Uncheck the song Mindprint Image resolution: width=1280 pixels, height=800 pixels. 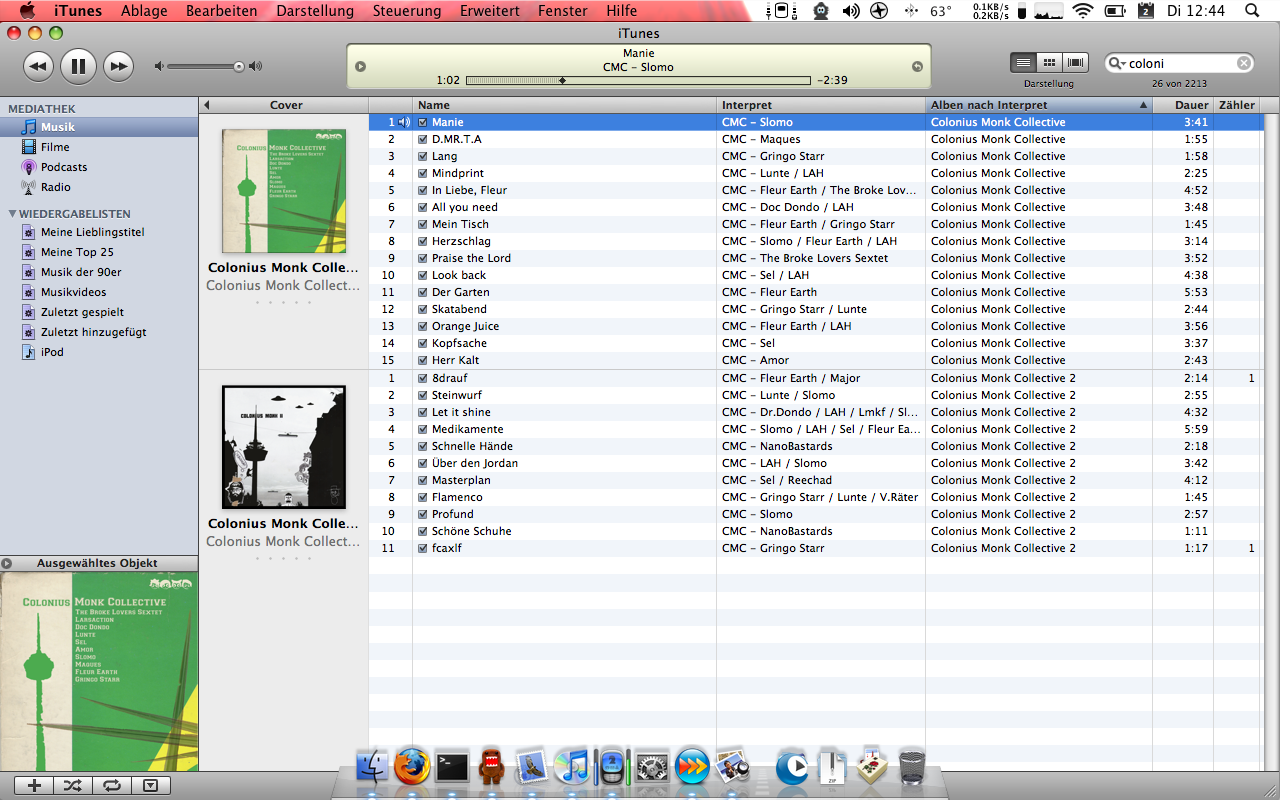(422, 173)
